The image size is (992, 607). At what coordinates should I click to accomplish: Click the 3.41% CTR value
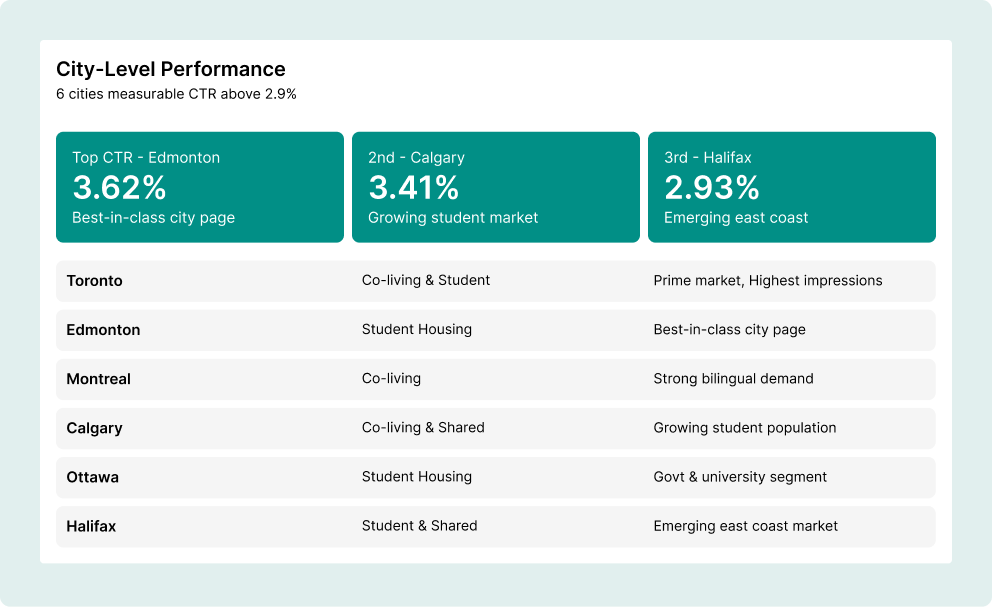(x=414, y=187)
